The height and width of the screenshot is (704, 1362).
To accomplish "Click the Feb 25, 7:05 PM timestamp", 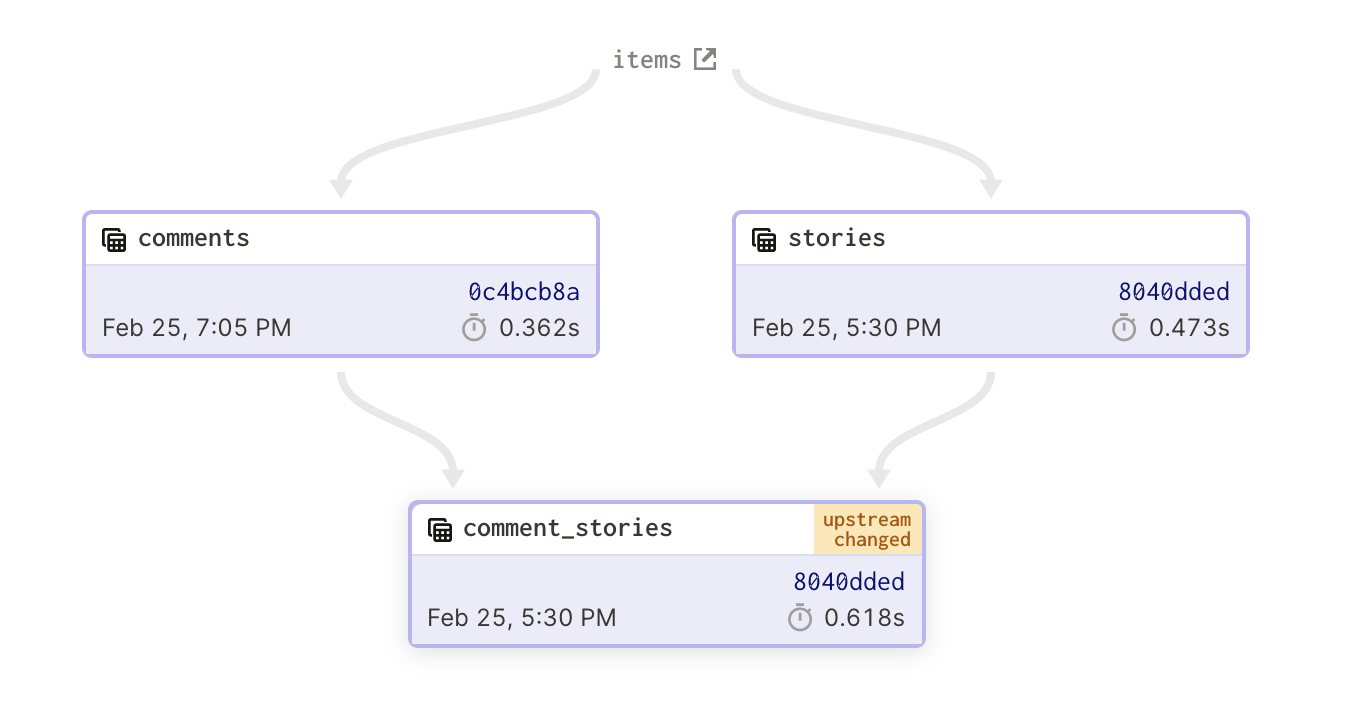I will tap(197, 328).
